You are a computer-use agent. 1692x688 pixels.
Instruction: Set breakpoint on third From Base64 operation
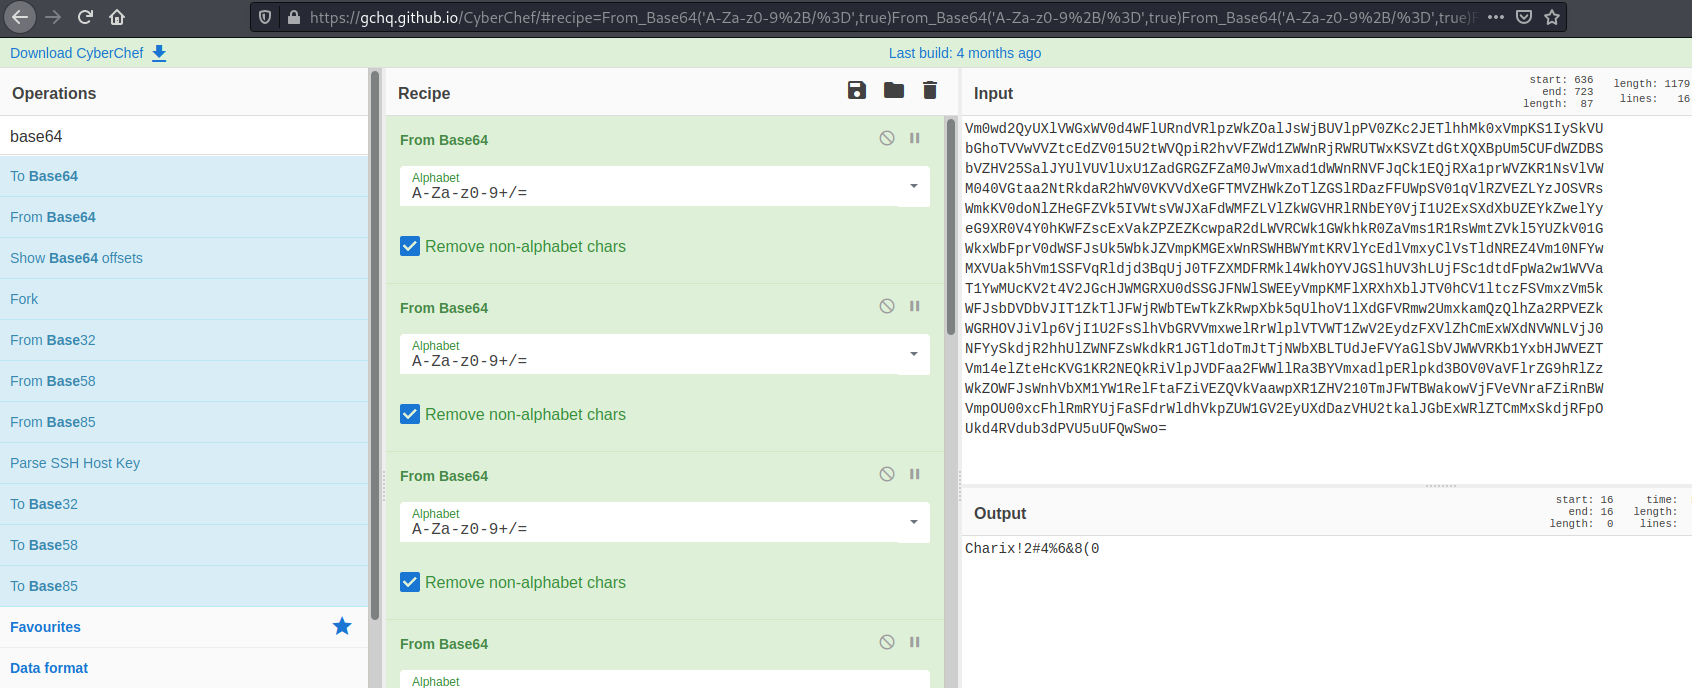click(x=914, y=474)
